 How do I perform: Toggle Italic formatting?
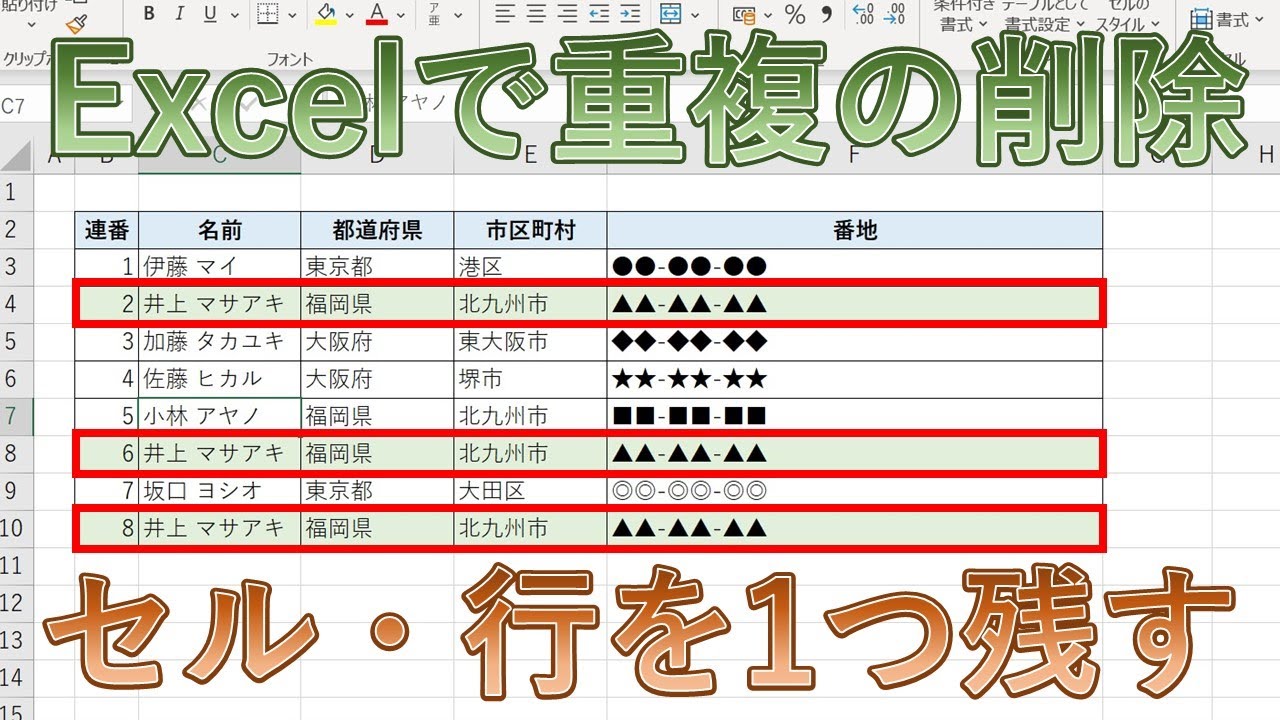tap(180, 14)
